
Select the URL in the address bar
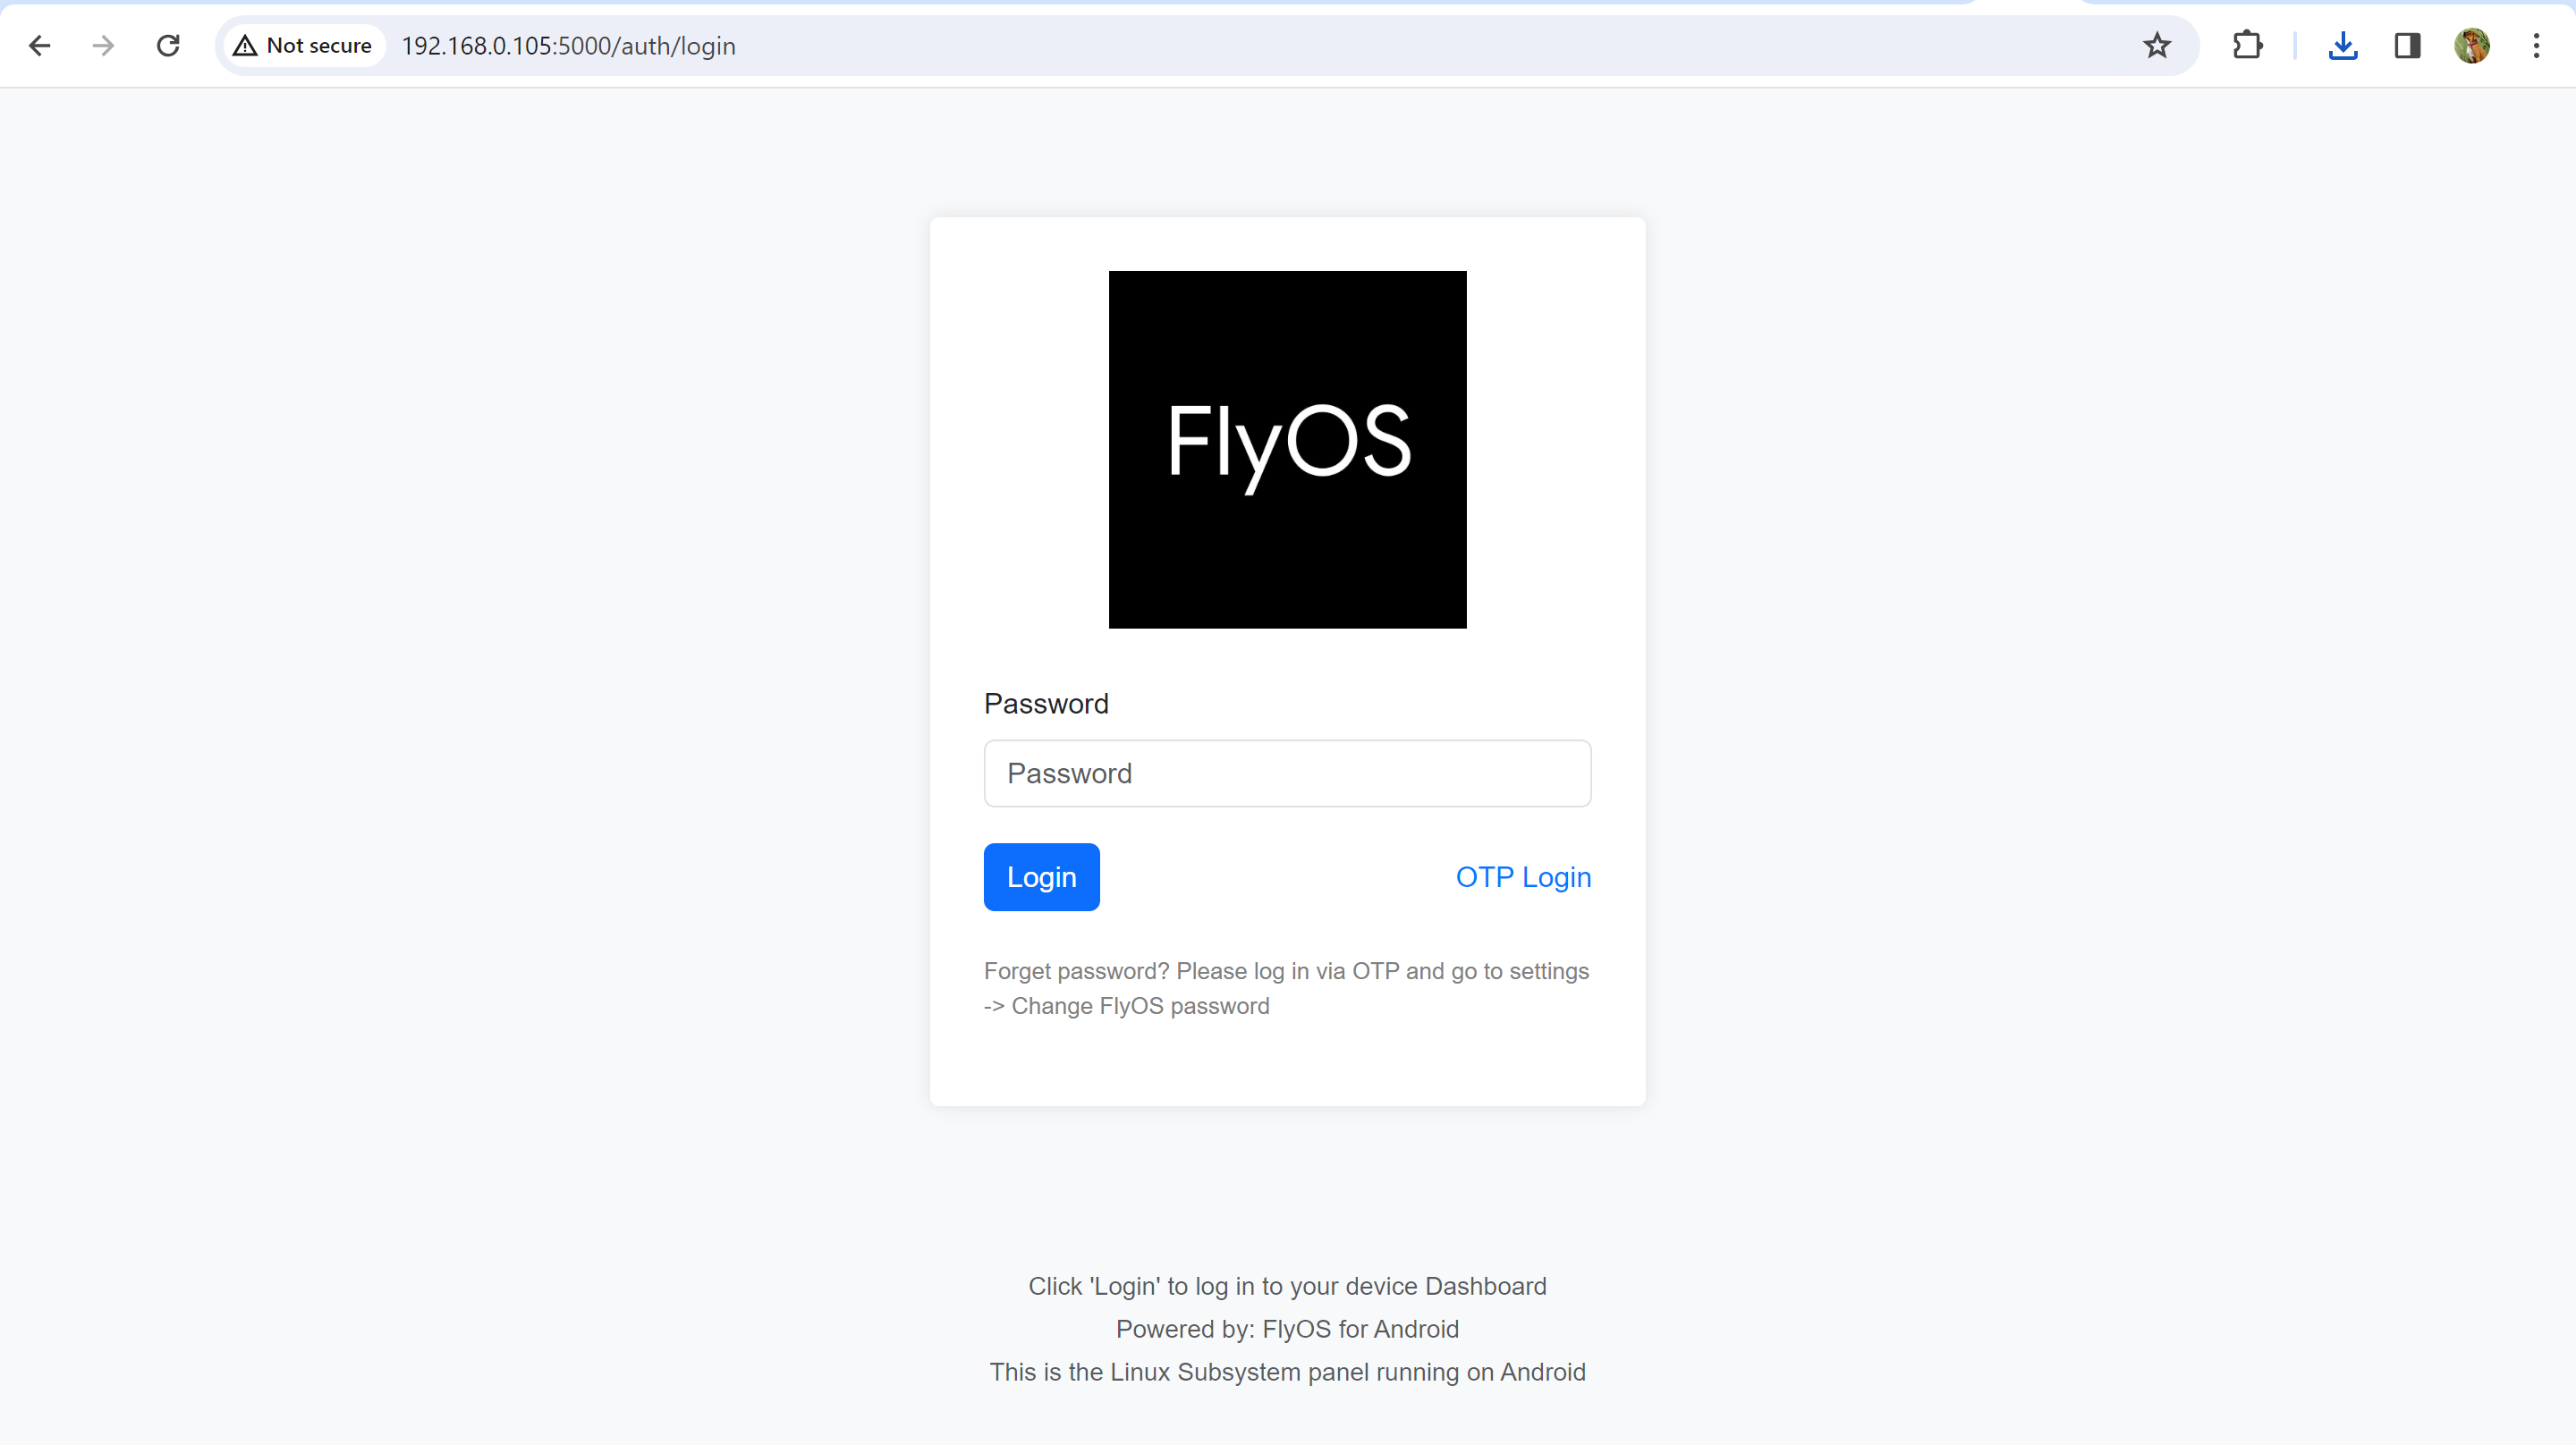pyautogui.click(x=568, y=45)
